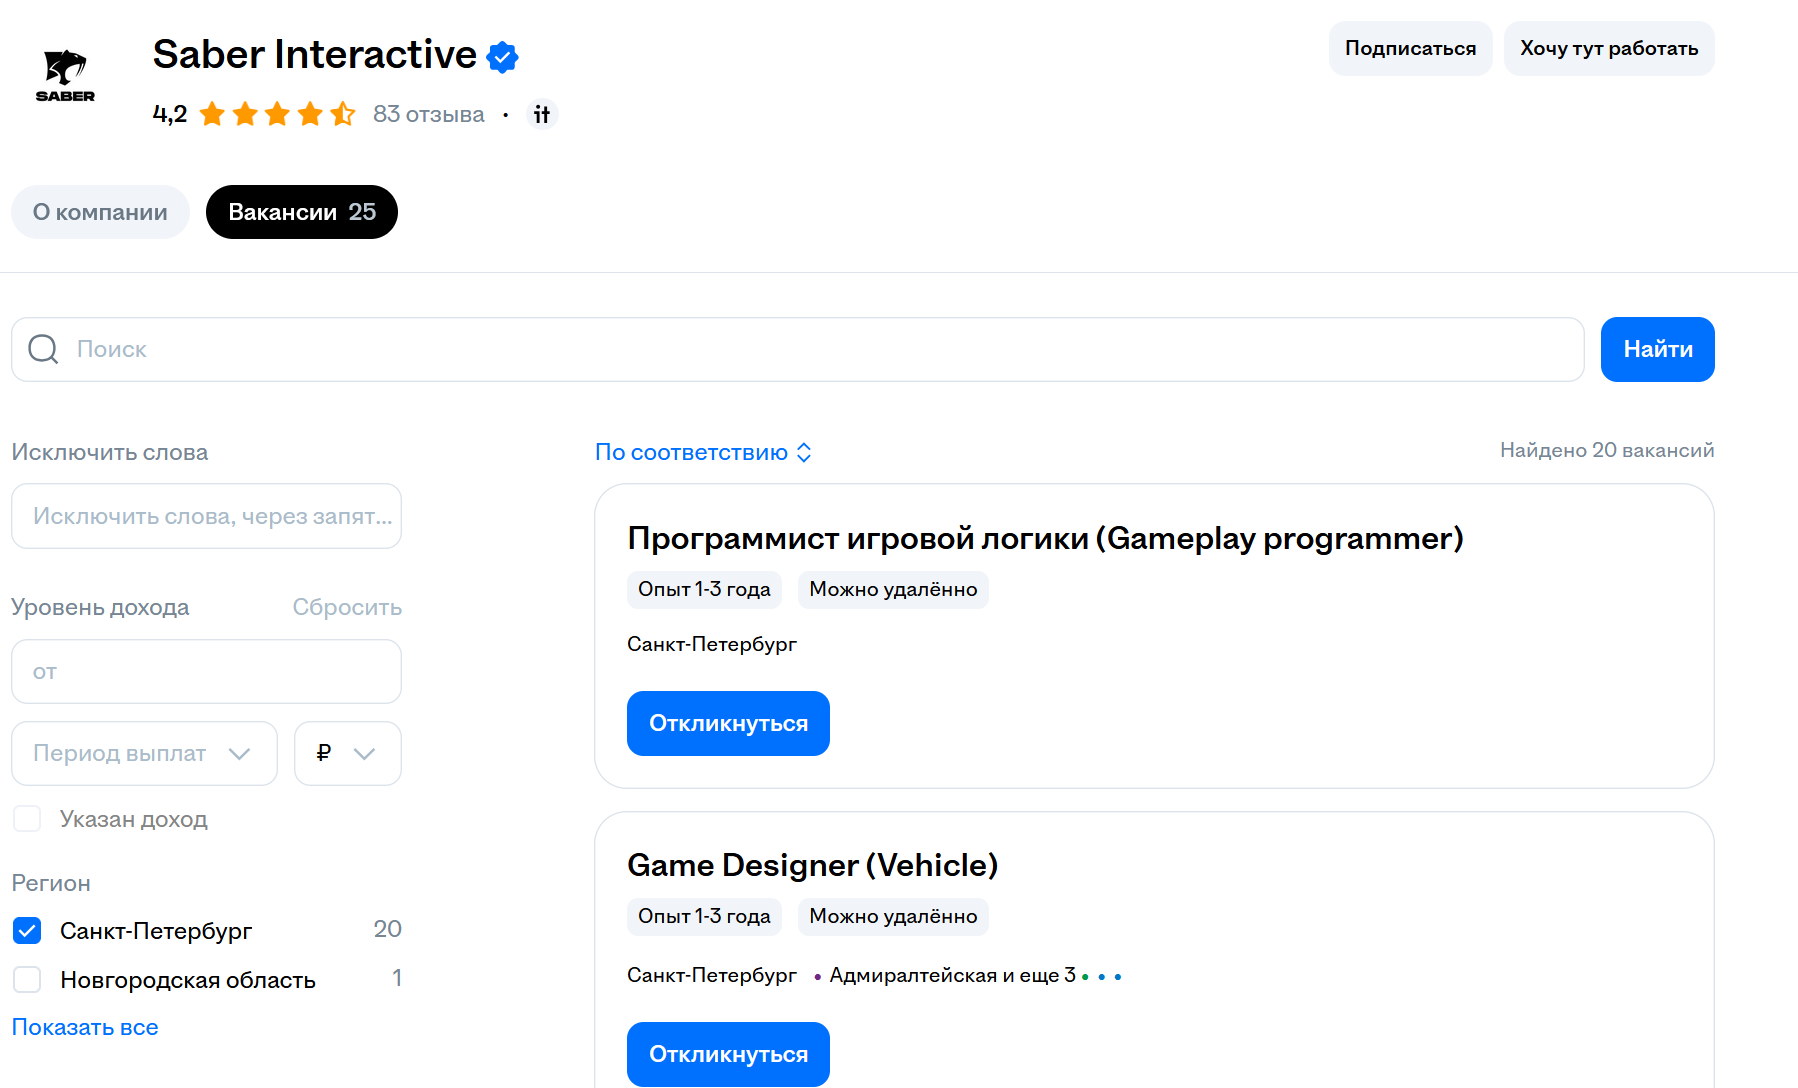Click the blue verified badge icon
The height and width of the screenshot is (1088, 1798).
[x=502, y=57]
